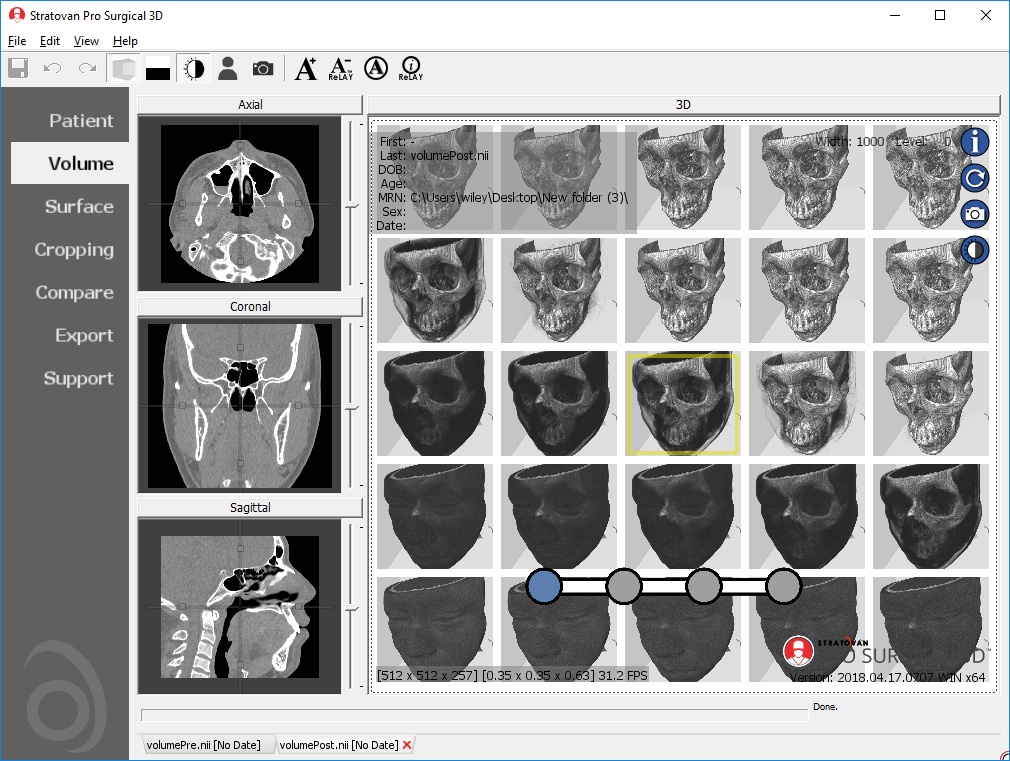Toggle the black and white background icon
Screen dimensions: 1010x761
[158, 68]
